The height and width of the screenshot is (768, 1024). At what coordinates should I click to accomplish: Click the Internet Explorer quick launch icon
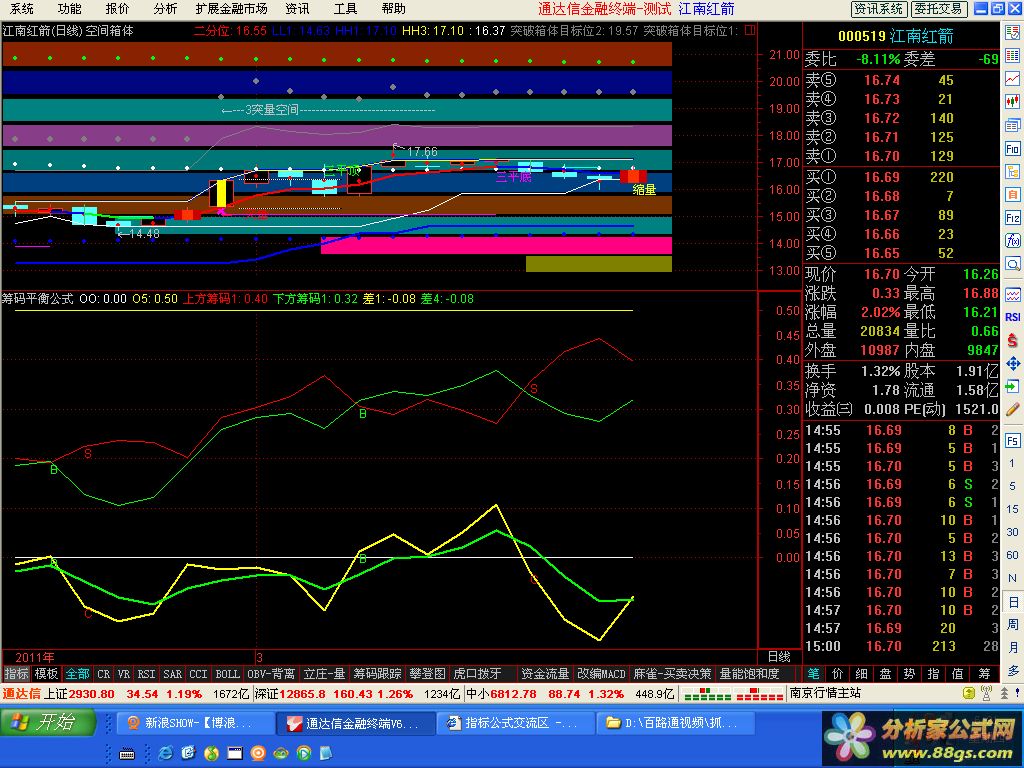point(165,754)
